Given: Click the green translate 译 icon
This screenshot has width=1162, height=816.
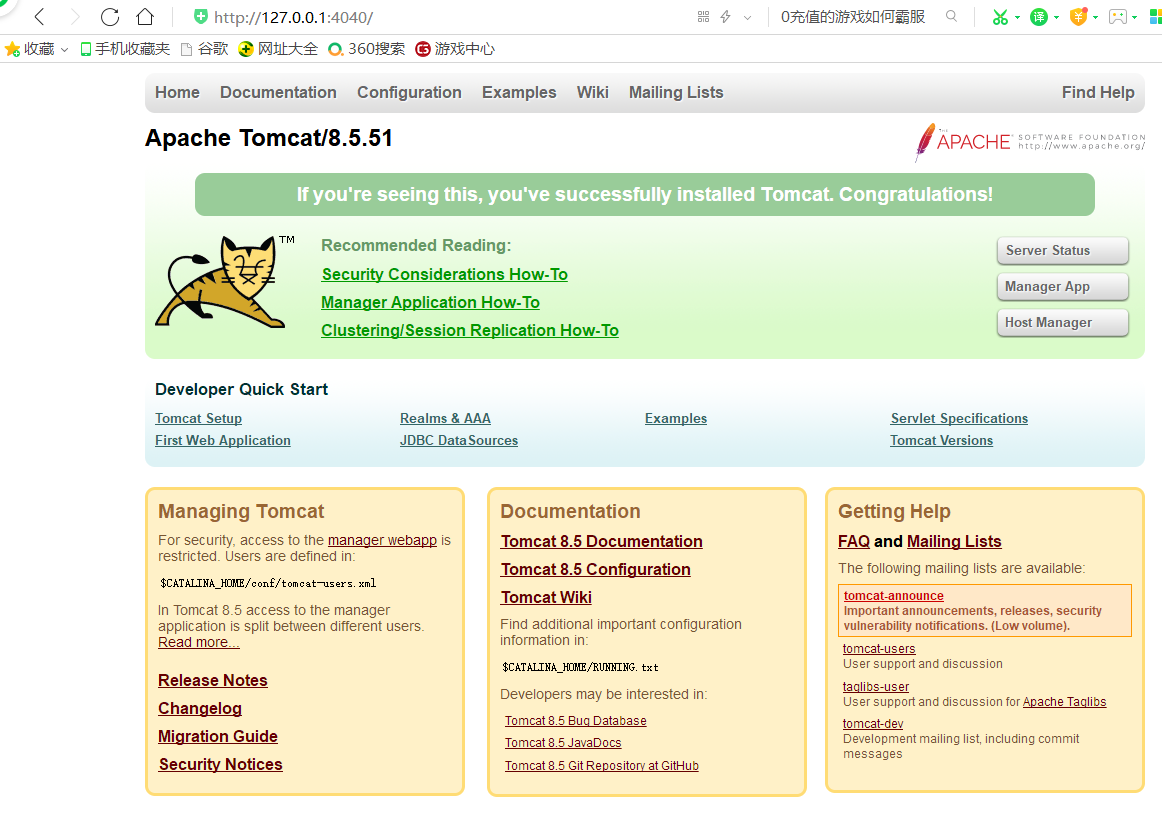Looking at the screenshot, I should pyautogui.click(x=1039, y=16).
